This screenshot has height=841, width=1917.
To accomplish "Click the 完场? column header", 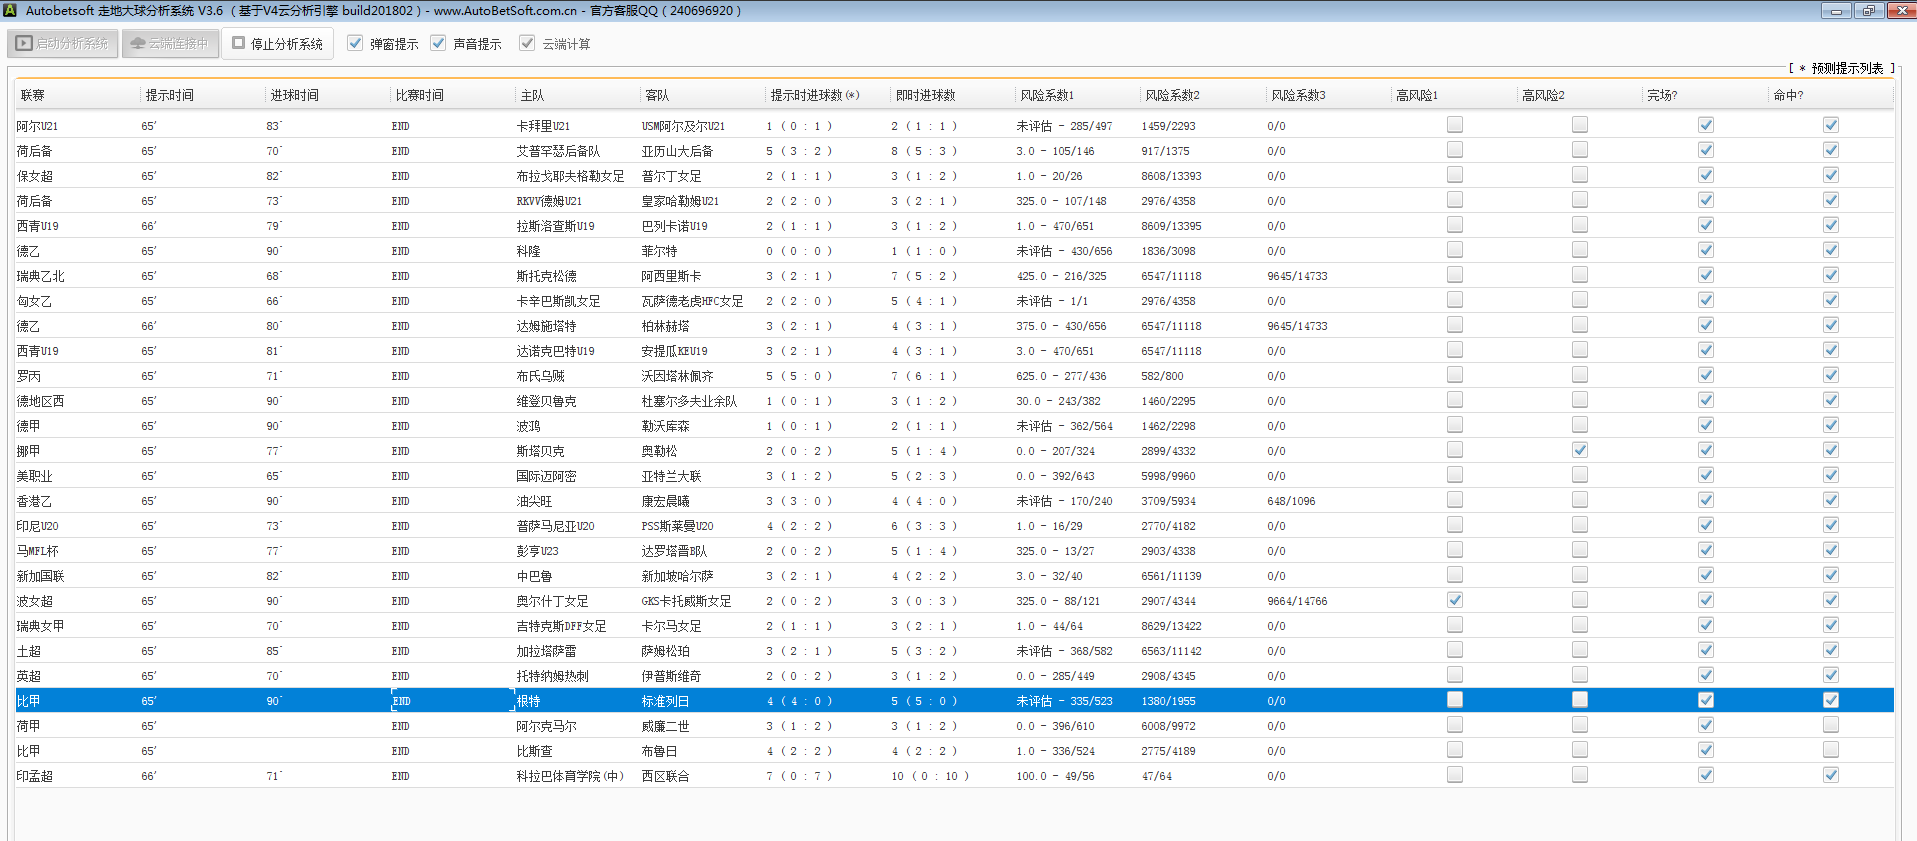I will click(x=1662, y=96).
